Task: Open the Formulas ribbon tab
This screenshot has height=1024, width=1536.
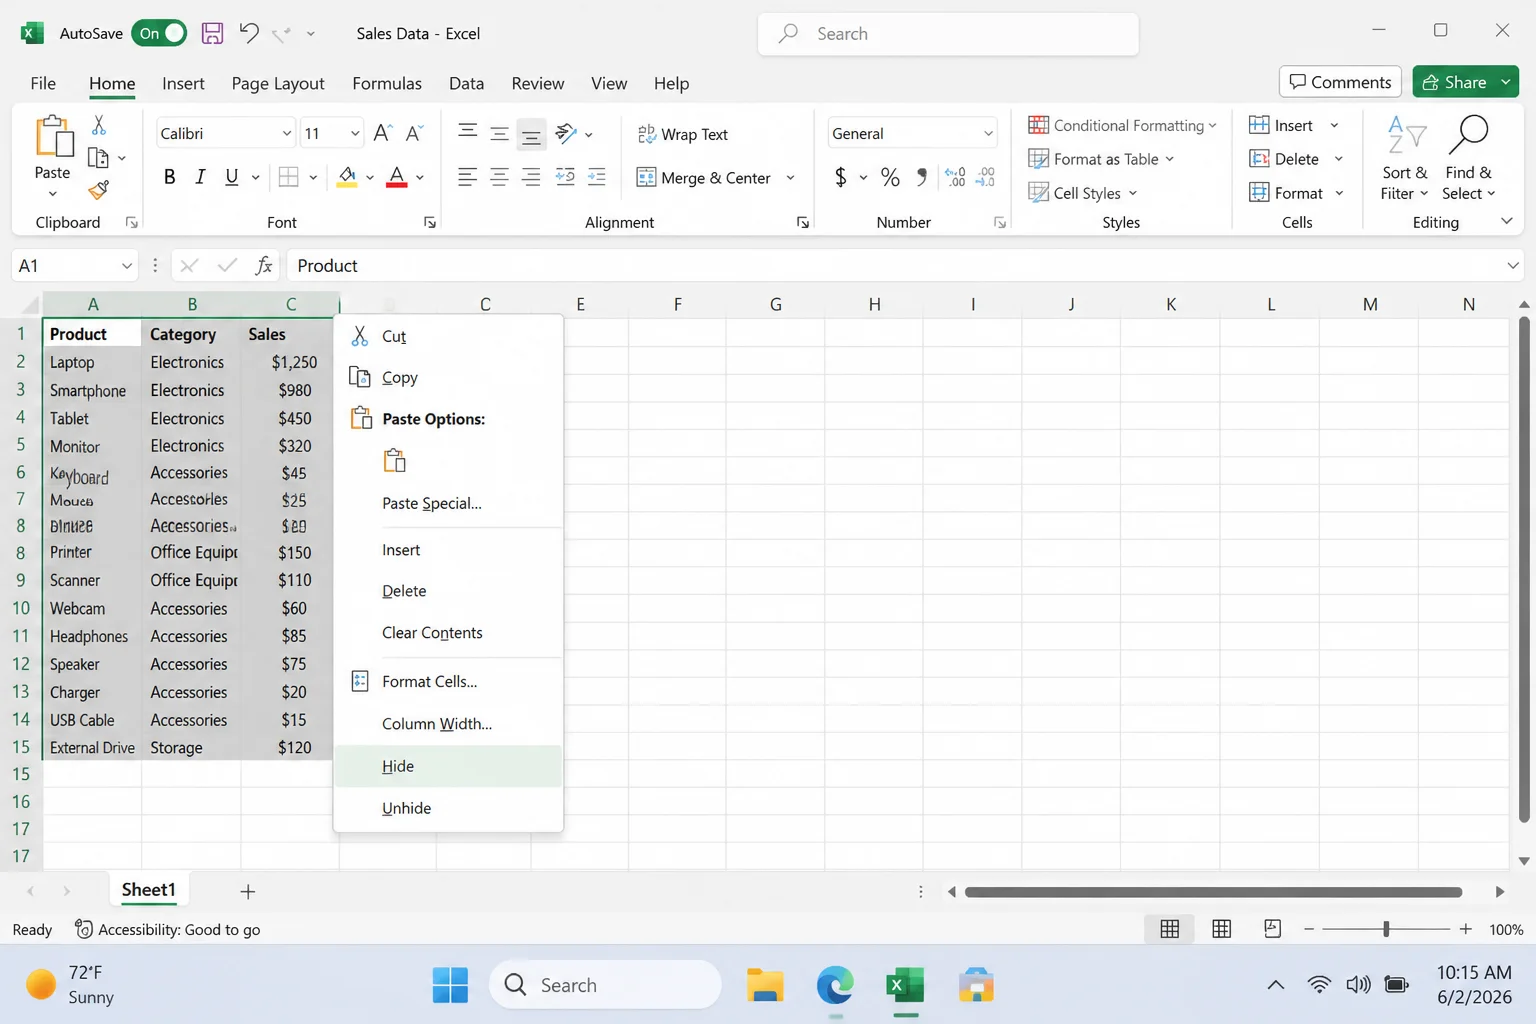Action: (x=387, y=83)
